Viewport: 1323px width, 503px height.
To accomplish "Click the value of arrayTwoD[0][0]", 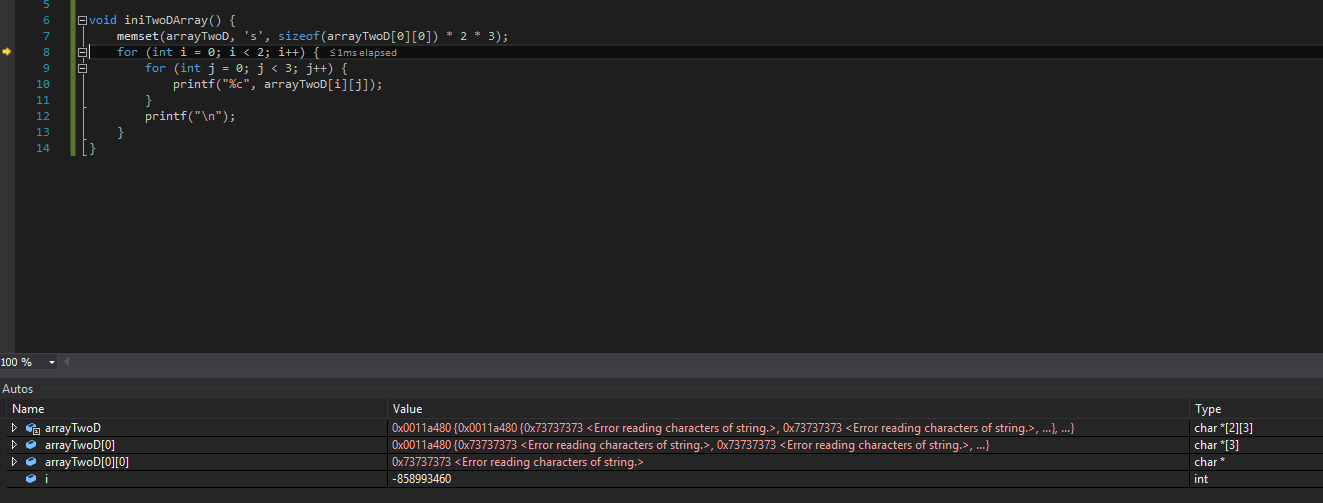I will click(517, 462).
